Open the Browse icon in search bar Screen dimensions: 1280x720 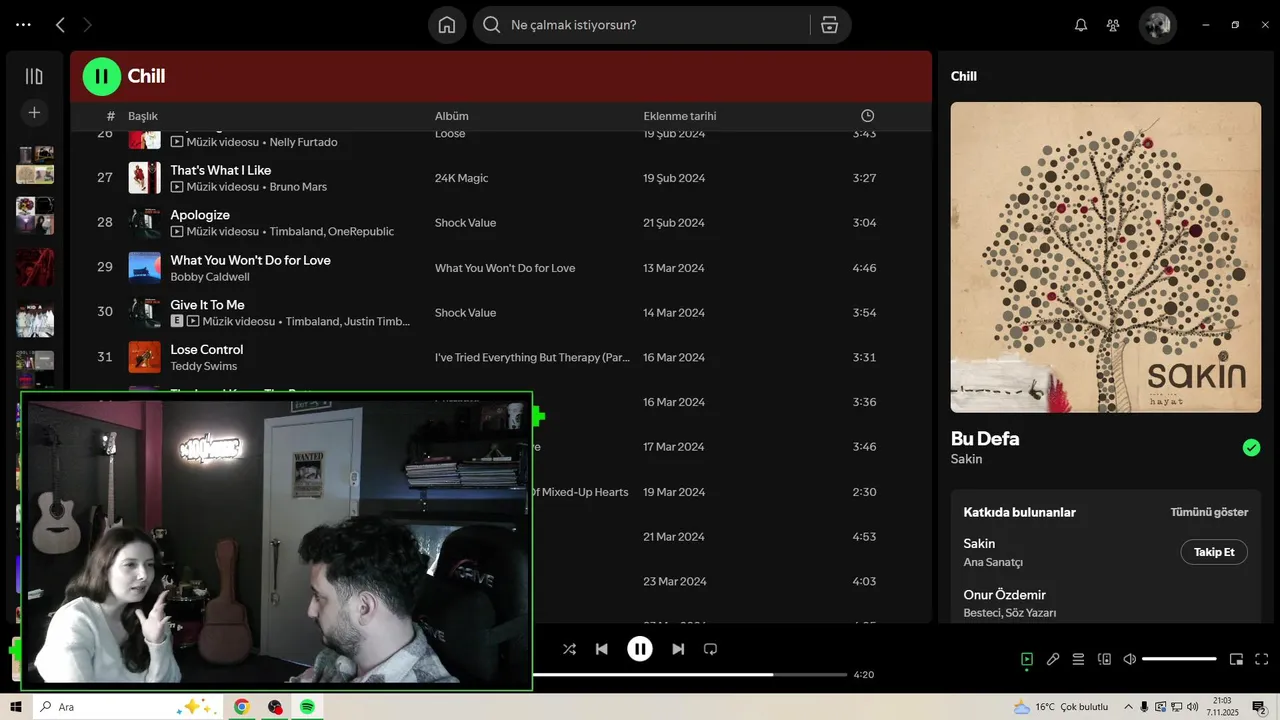point(829,25)
